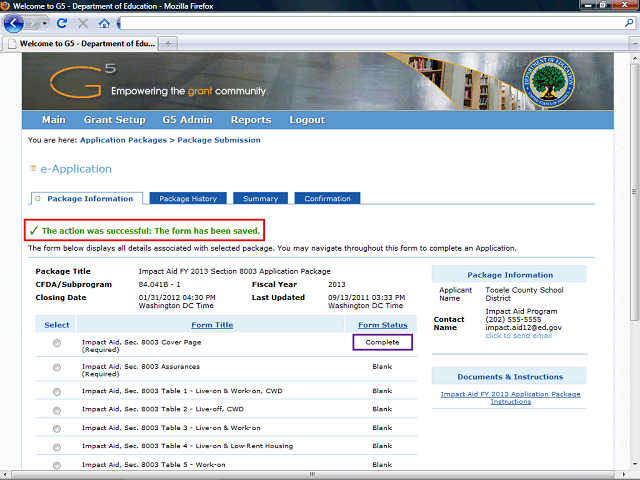Click the Package Submission breadcrumb link

click(219, 140)
